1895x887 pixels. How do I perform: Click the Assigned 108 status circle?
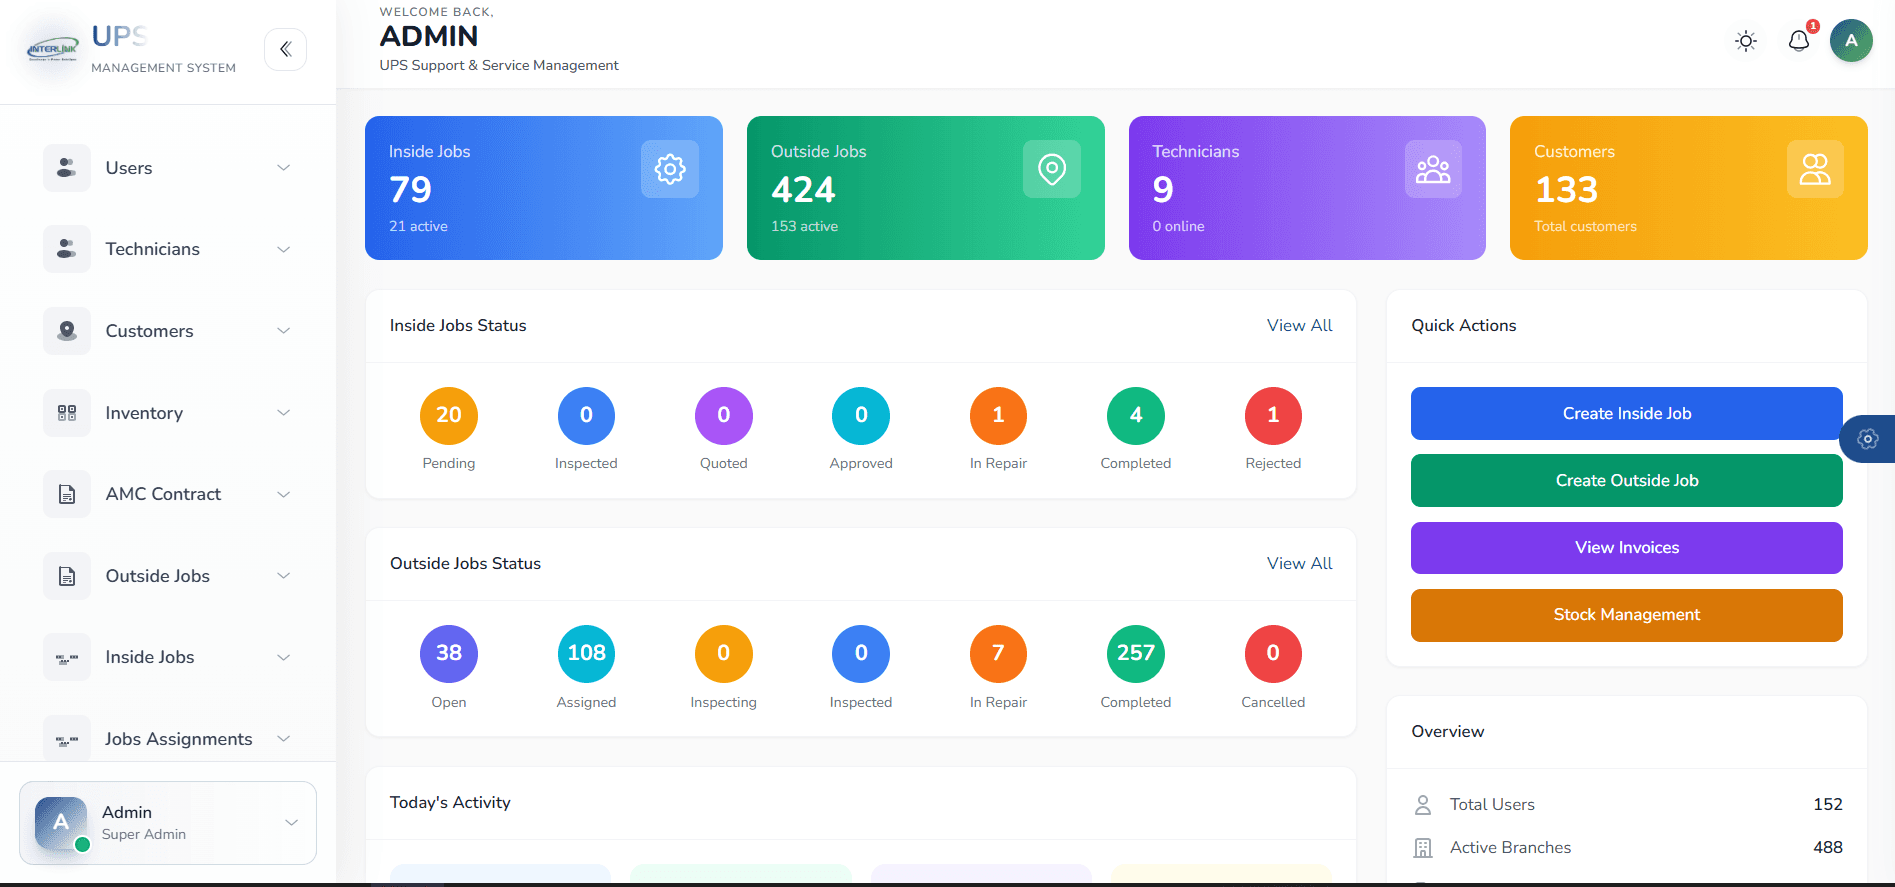pyautogui.click(x=586, y=653)
